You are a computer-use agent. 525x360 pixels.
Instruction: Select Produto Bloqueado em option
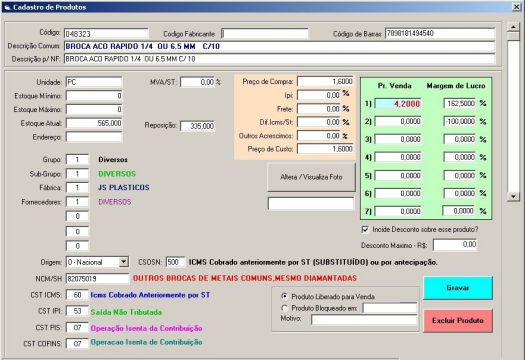coord(285,308)
